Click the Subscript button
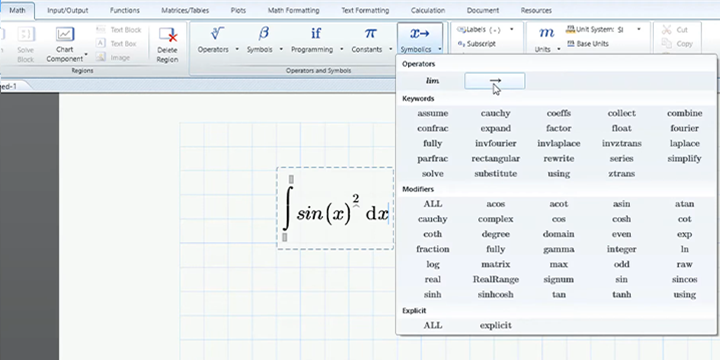 (476, 44)
